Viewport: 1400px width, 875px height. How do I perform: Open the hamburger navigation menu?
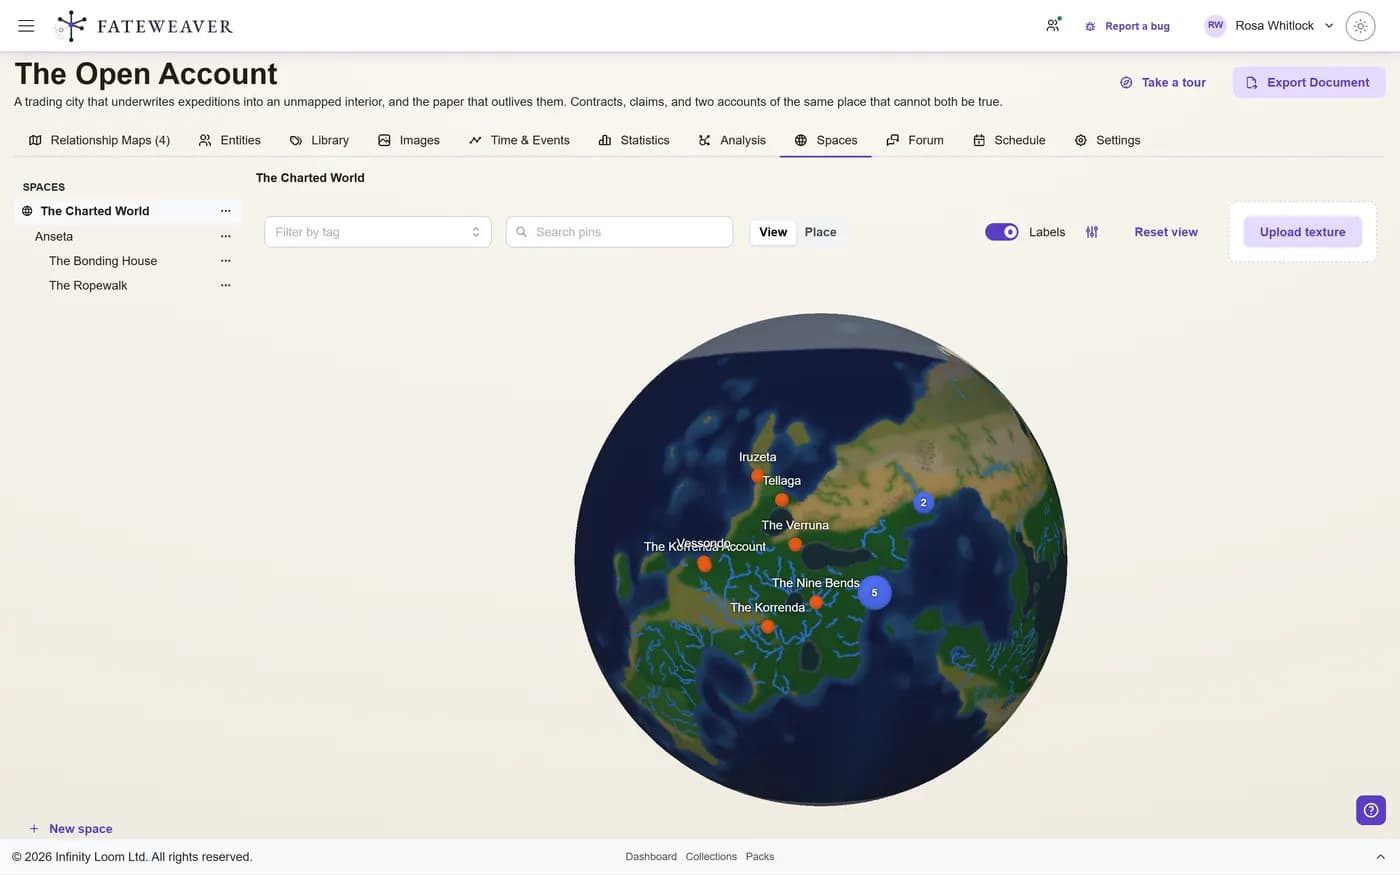click(x=26, y=26)
